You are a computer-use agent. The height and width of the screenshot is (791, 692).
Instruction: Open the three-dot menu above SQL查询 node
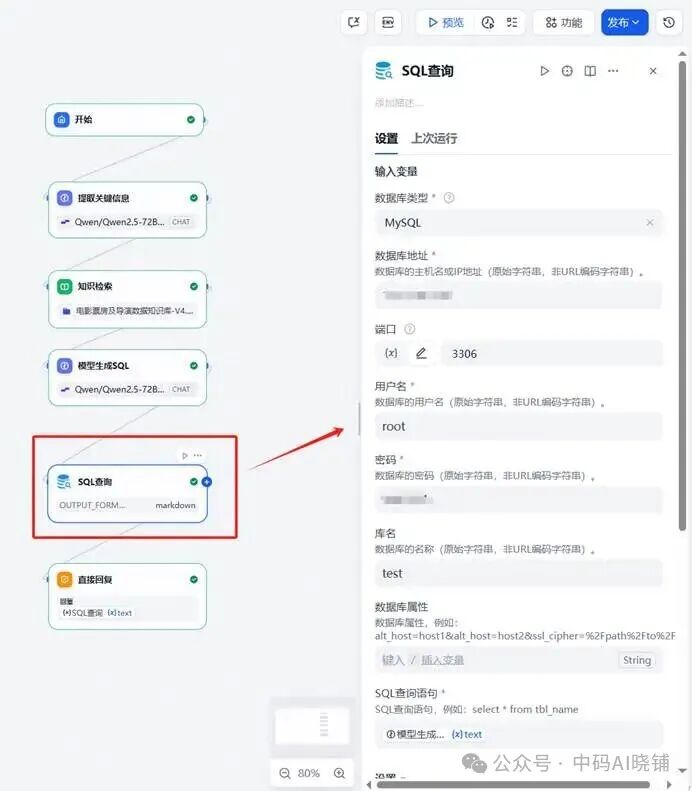(x=198, y=456)
